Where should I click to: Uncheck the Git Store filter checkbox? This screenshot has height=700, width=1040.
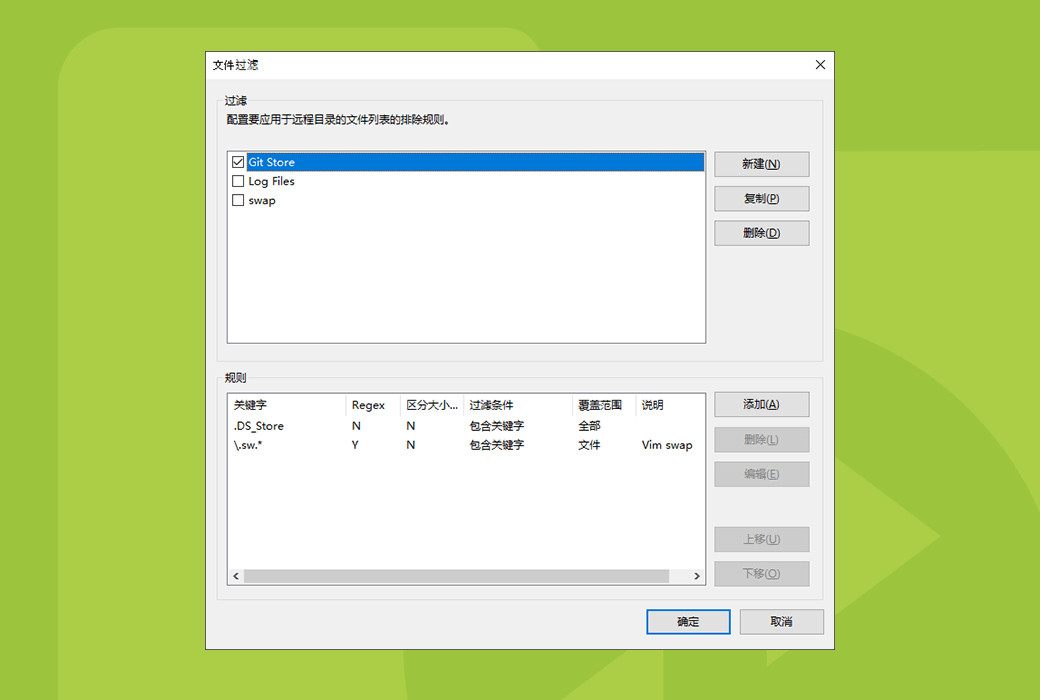(x=238, y=162)
